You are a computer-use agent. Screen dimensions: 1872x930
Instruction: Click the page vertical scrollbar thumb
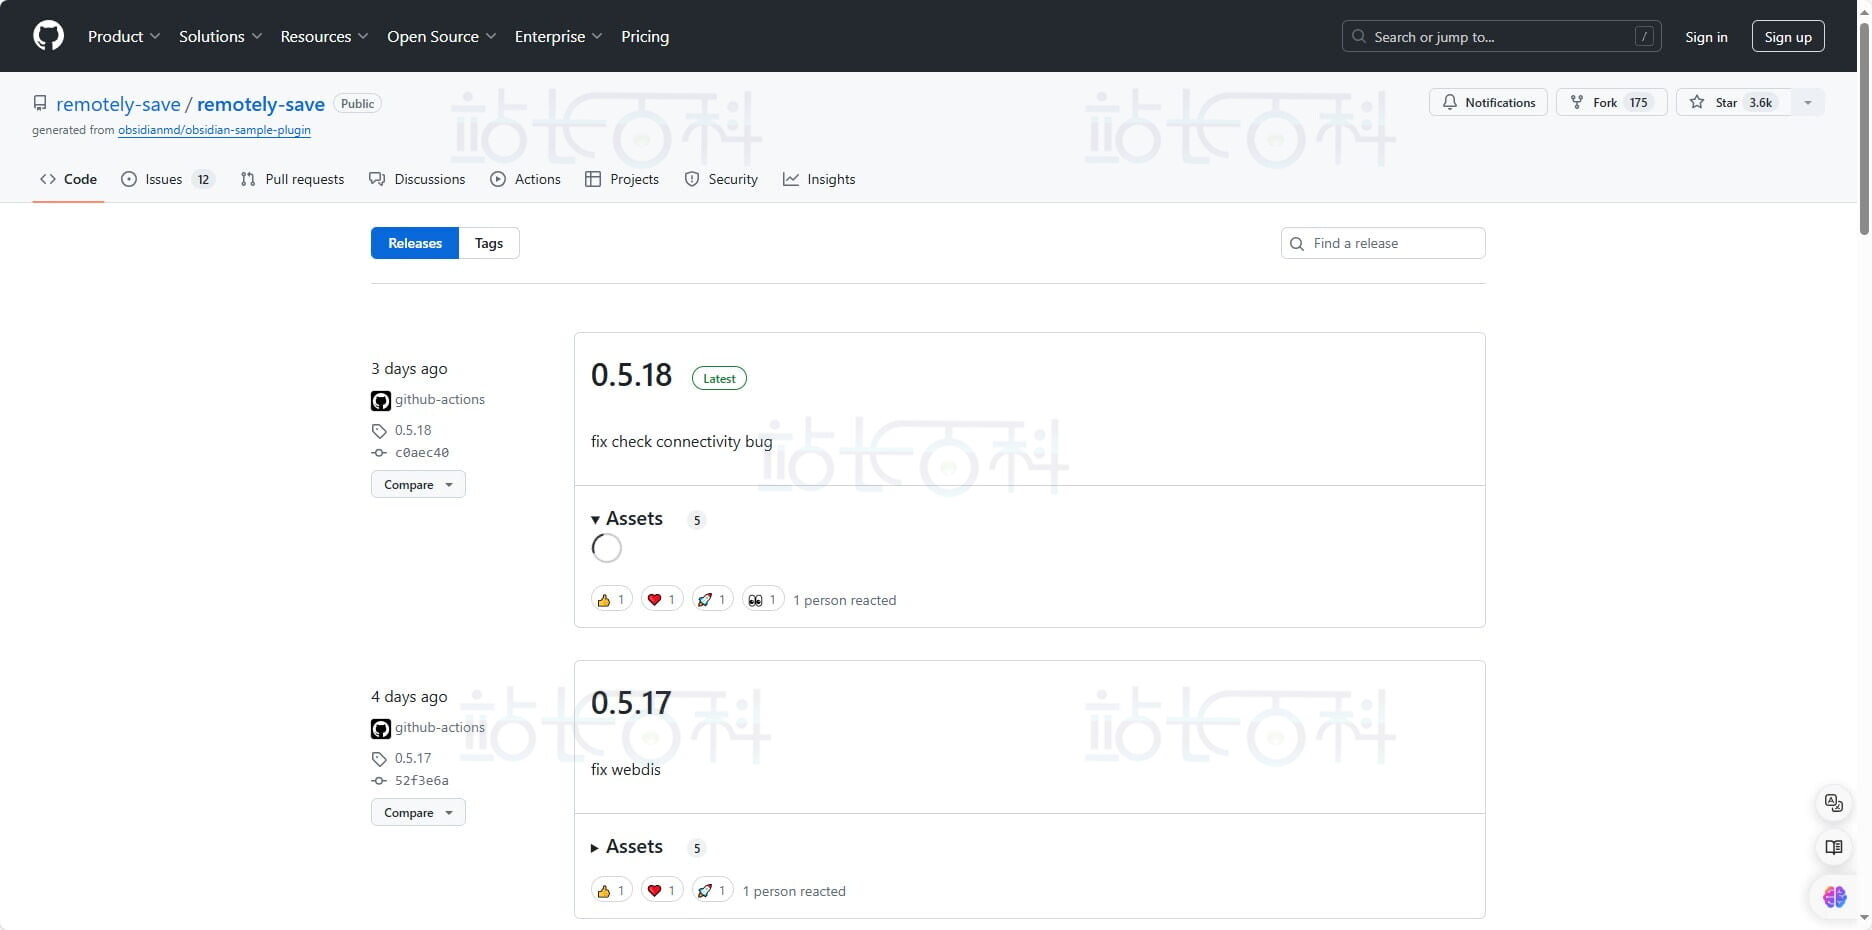coord(1864,128)
